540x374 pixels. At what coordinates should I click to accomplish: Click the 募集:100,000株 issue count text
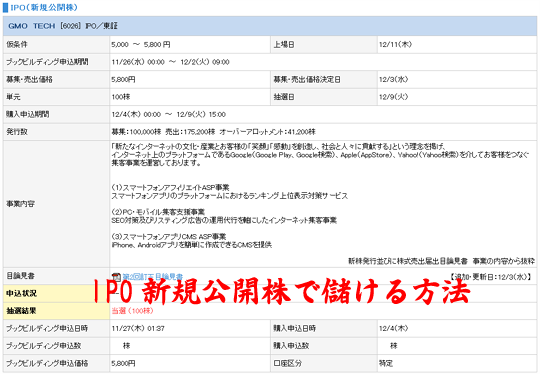pyautogui.click(x=136, y=132)
